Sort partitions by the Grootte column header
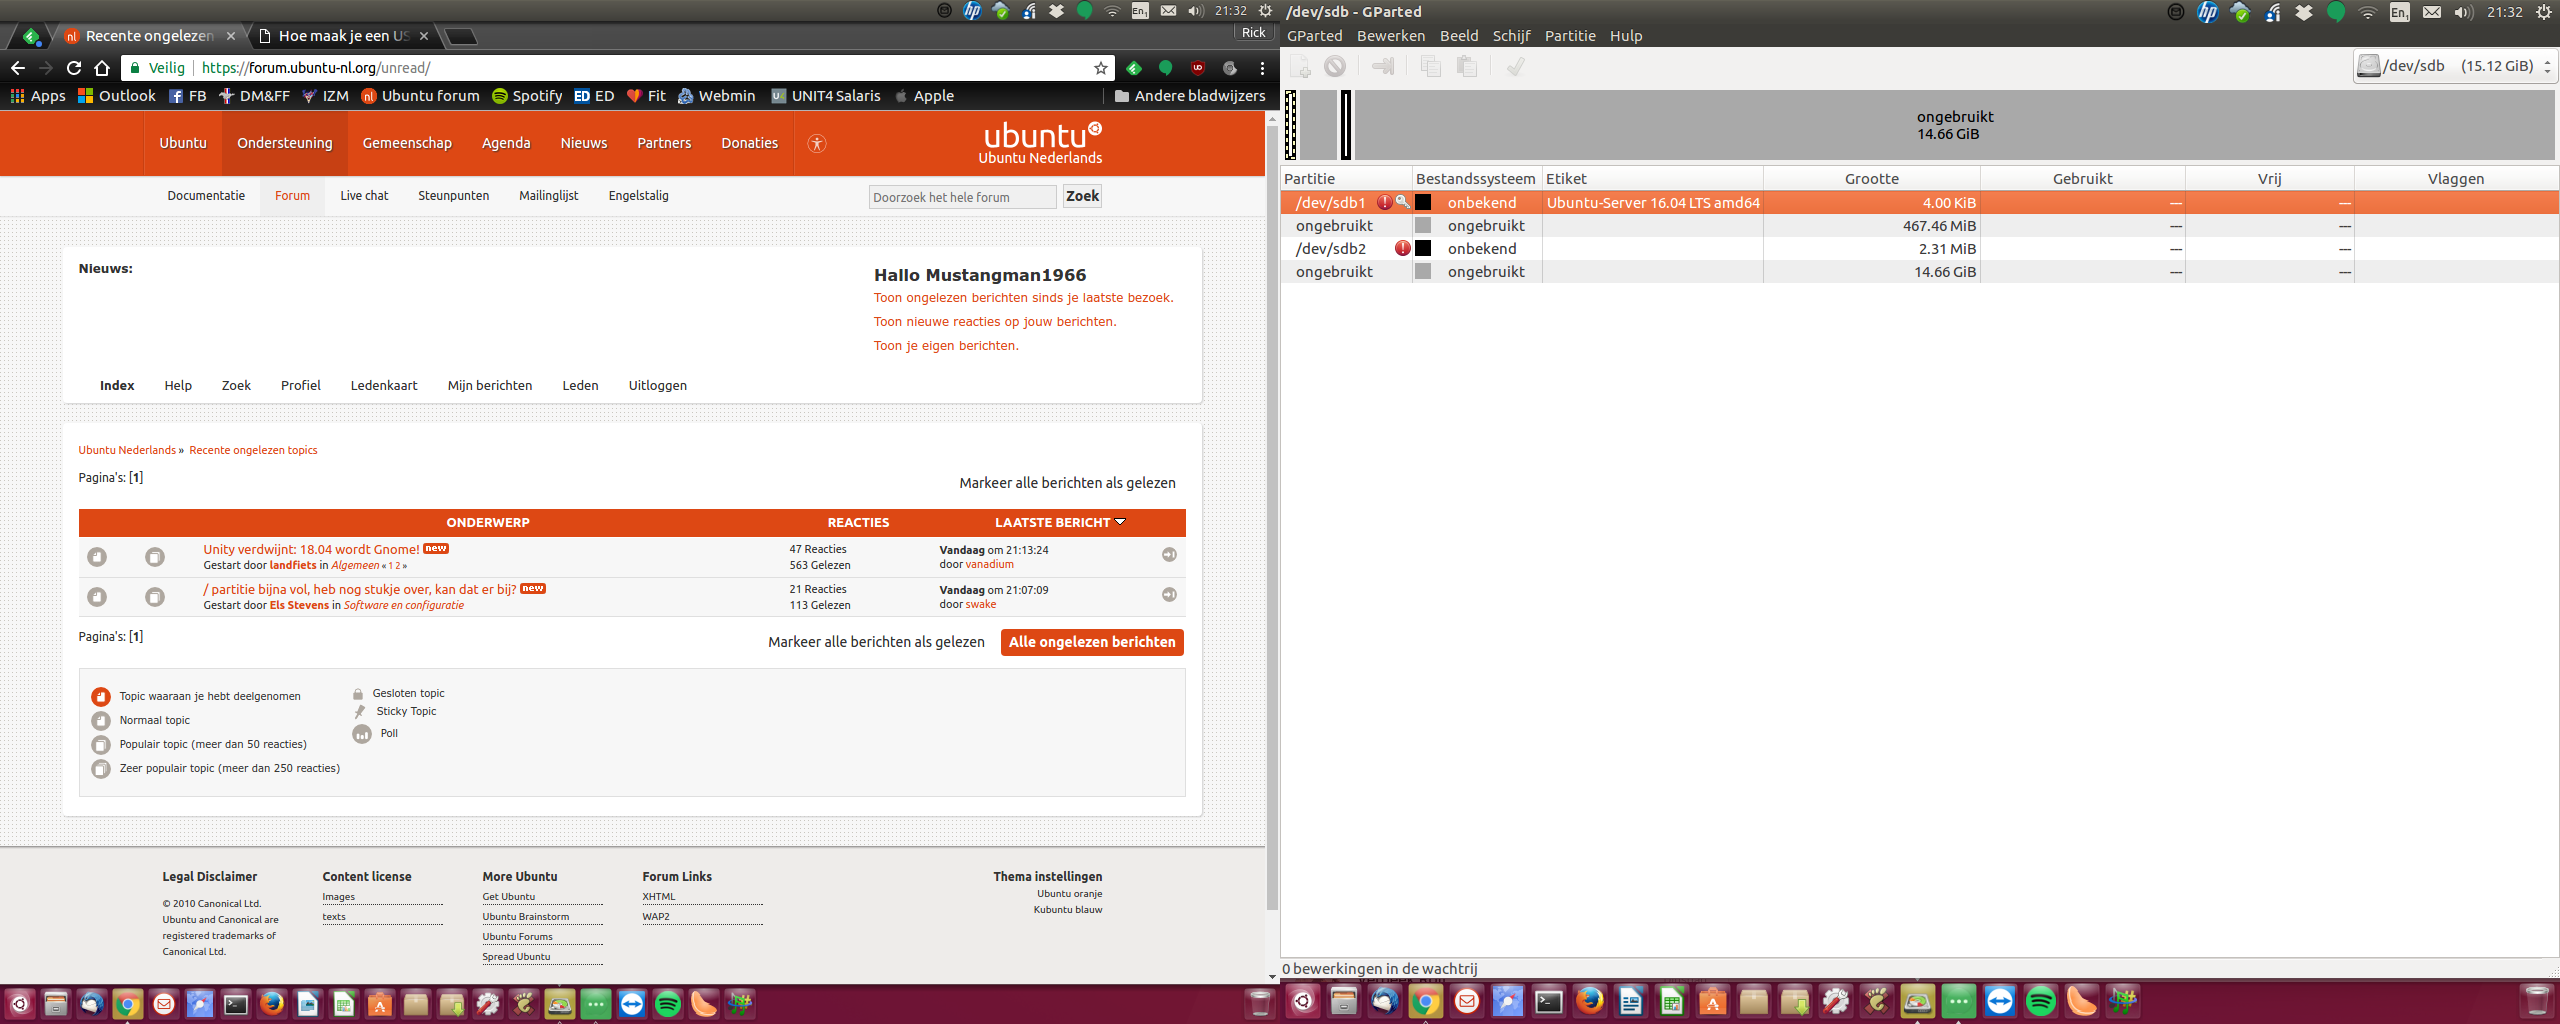The height and width of the screenshot is (1024, 2560). [x=1871, y=179]
